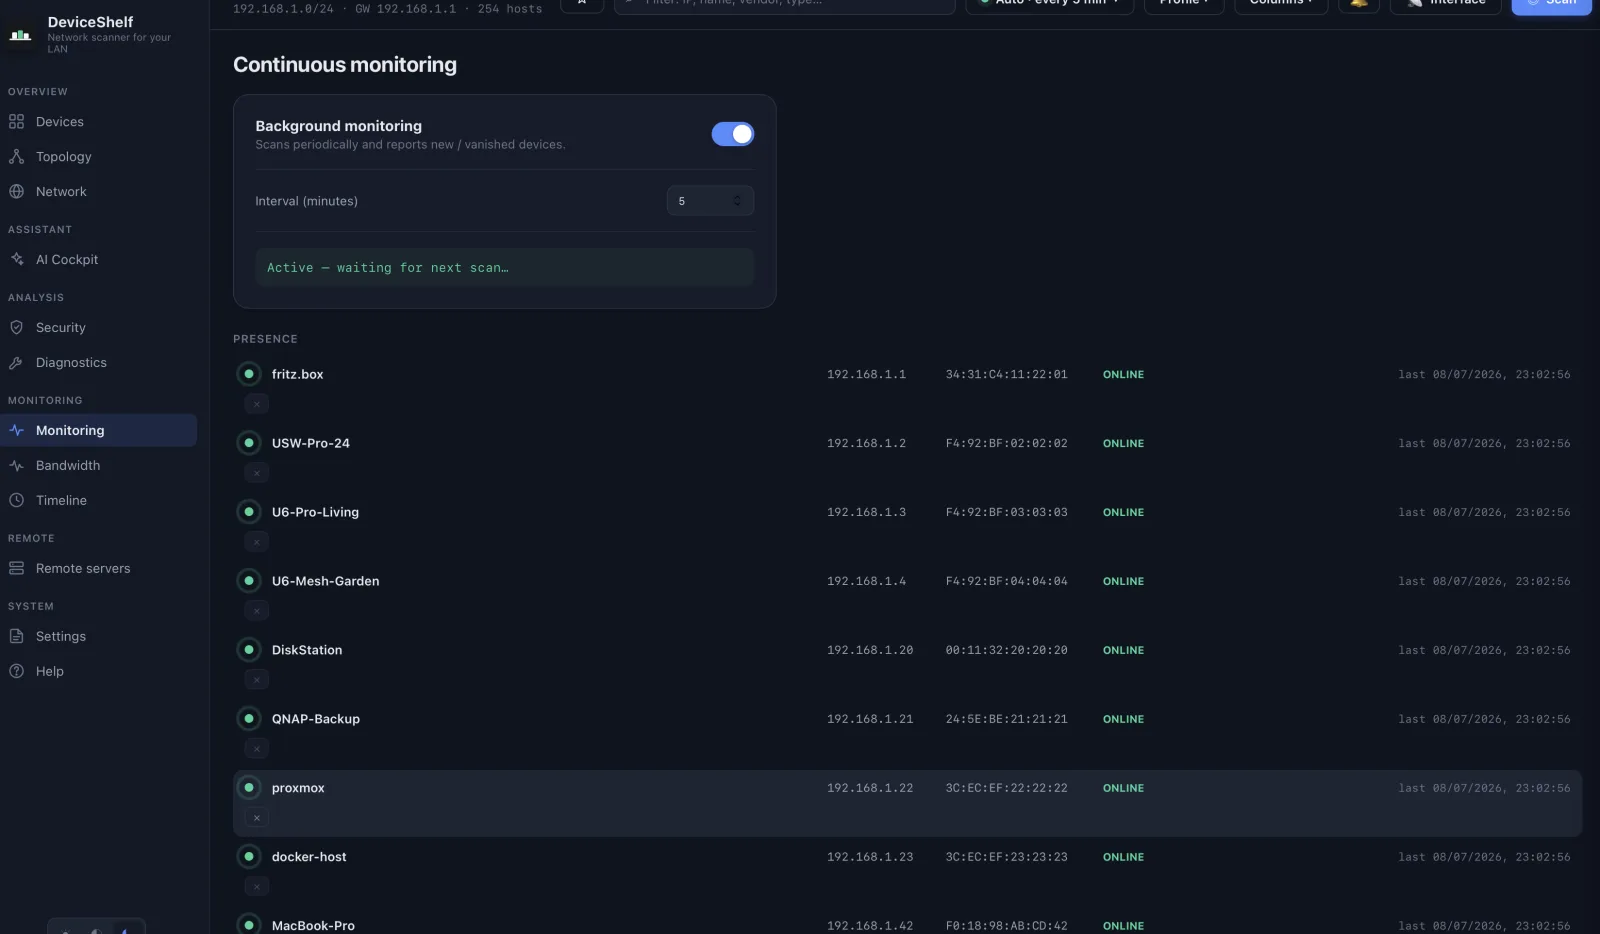1600x934 pixels.
Task: Select the proxmox device name
Action: pos(298,788)
